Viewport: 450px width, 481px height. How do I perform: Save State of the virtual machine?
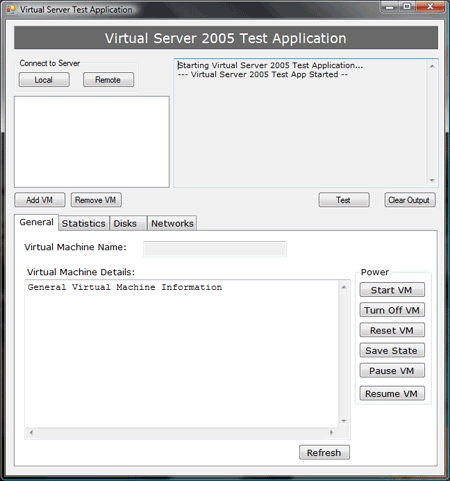(392, 350)
